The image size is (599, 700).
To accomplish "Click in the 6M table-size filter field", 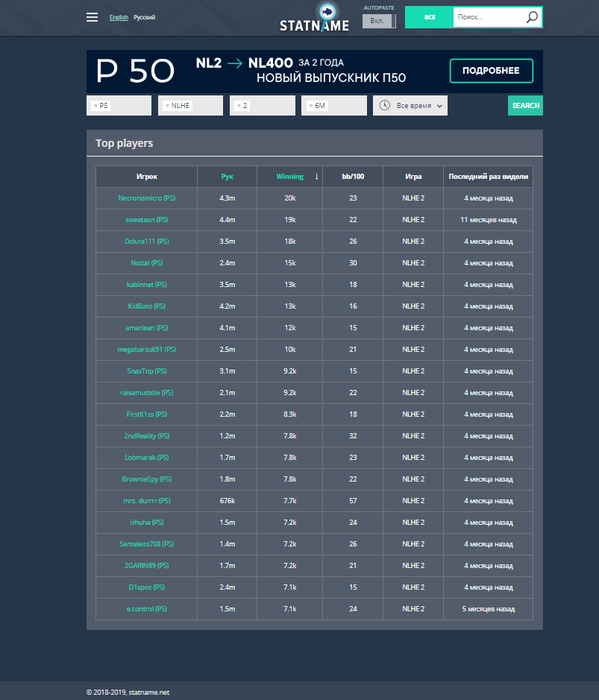I will pyautogui.click(x=334, y=105).
